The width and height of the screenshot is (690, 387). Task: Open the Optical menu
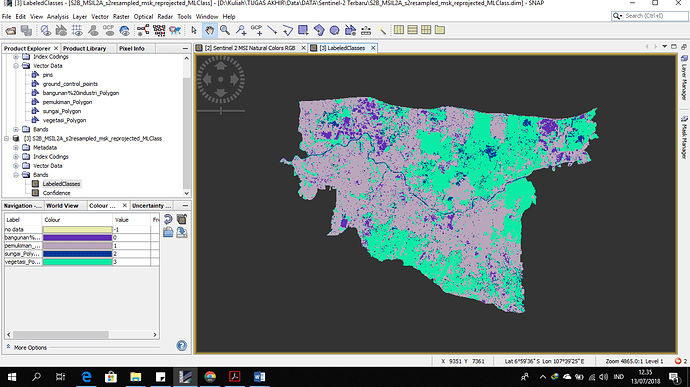point(143,17)
